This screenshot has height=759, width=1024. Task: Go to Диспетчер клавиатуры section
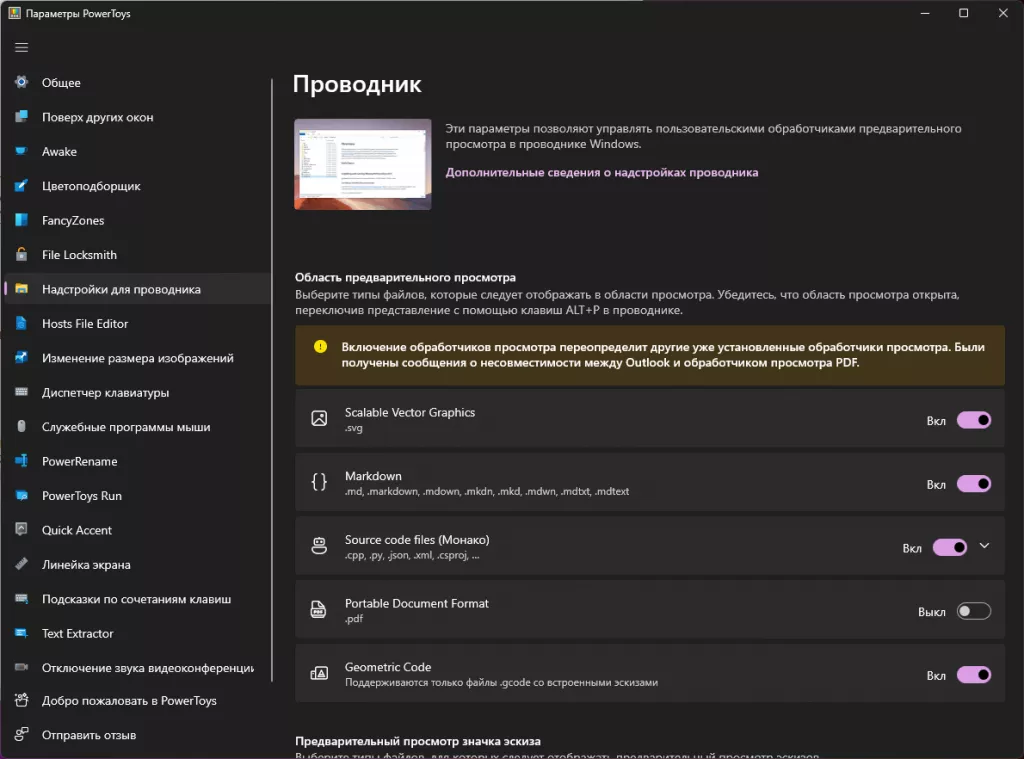(105, 393)
